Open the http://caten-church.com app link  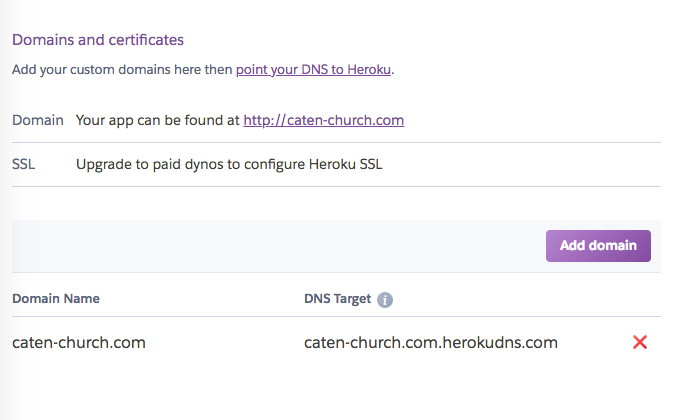pos(323,120)
